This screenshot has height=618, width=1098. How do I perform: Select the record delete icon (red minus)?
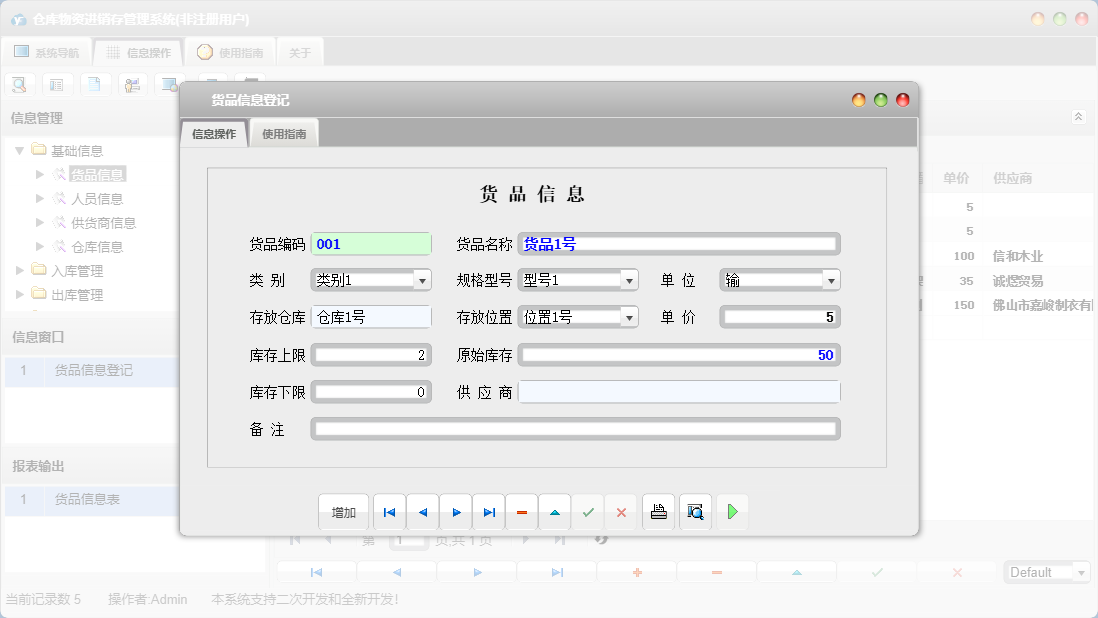[521, 511]
